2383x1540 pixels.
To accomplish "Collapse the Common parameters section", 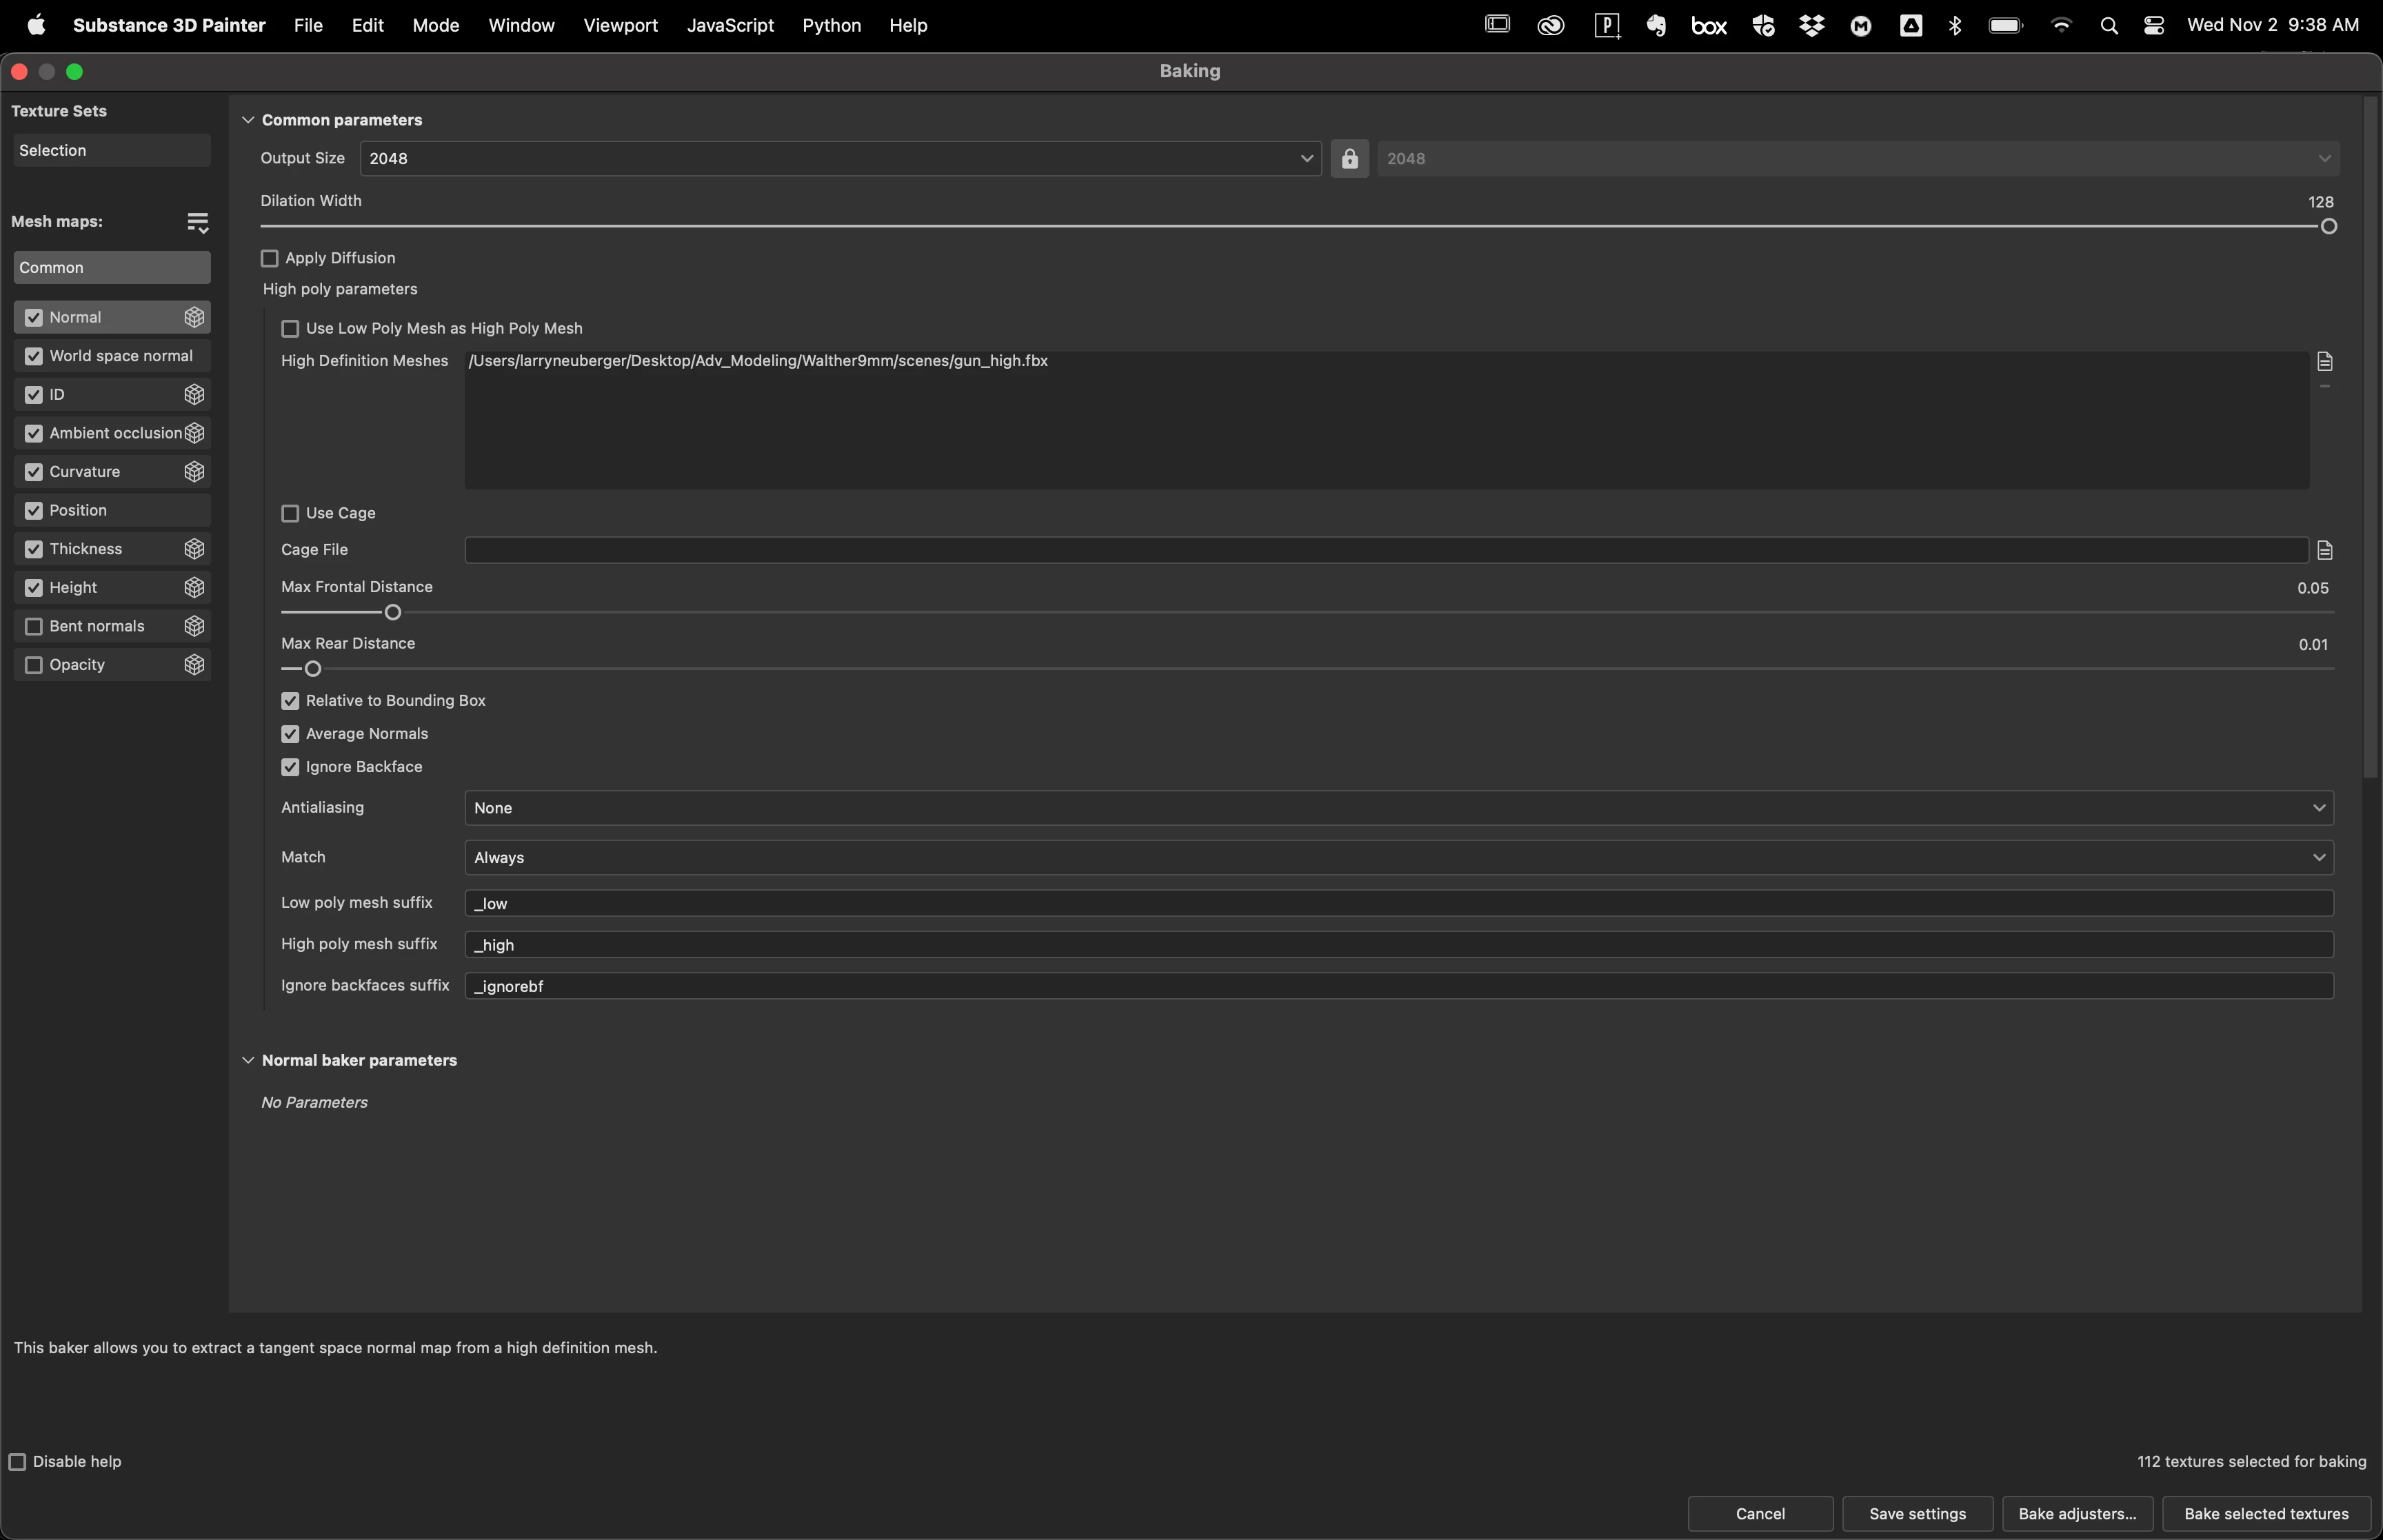I will [x=248, y=120].
